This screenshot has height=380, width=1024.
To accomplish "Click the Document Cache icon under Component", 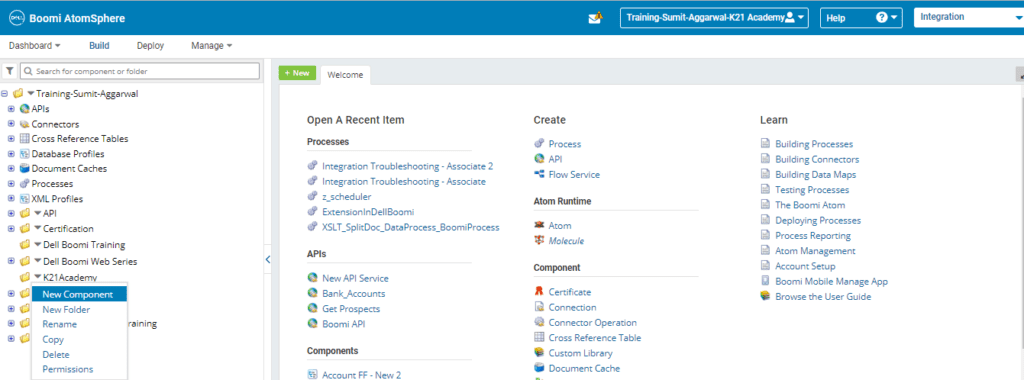I will point(539,368).
